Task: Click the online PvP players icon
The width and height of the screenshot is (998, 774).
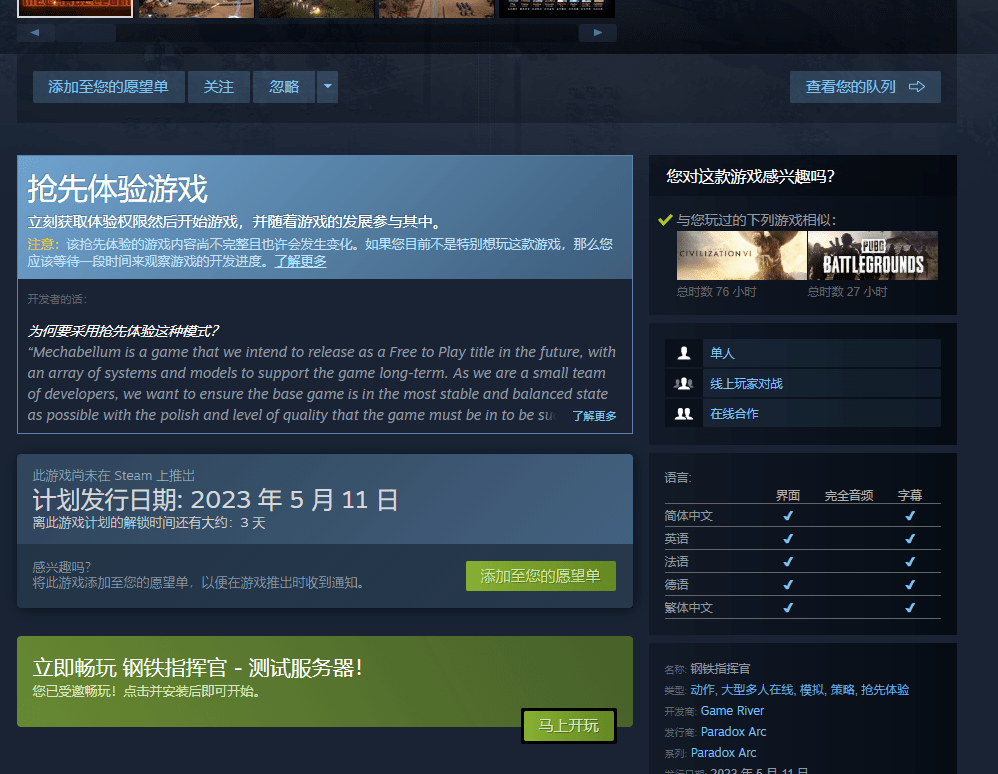Action: click(684, 384)
